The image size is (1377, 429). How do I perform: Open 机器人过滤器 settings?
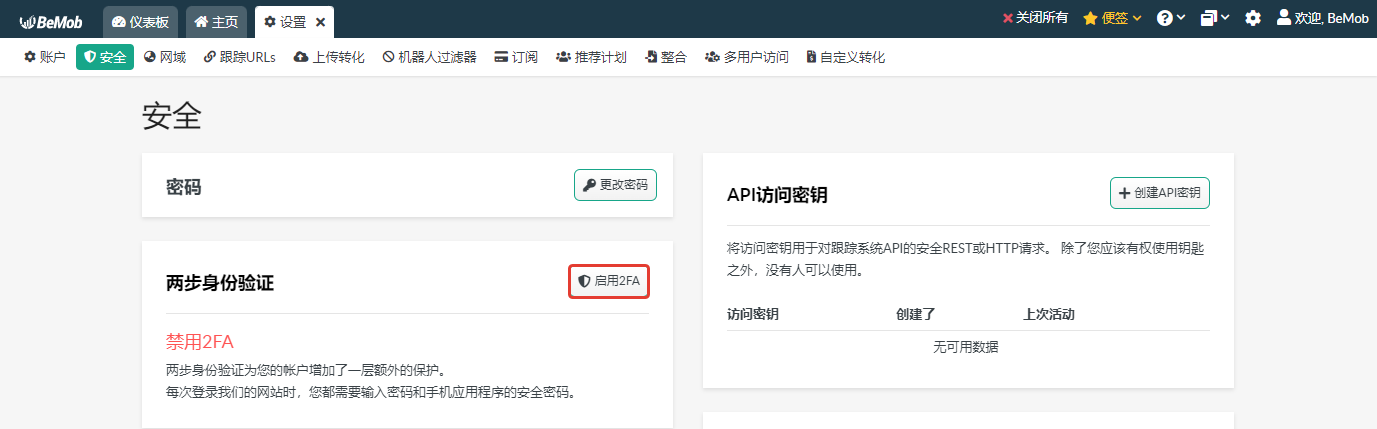click(429, 58)
